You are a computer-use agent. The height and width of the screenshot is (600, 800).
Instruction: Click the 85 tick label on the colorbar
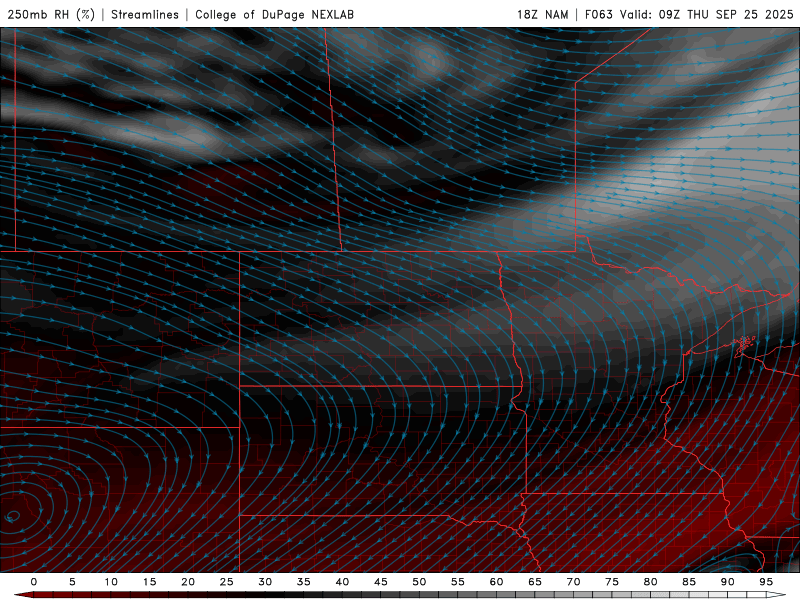689,582
